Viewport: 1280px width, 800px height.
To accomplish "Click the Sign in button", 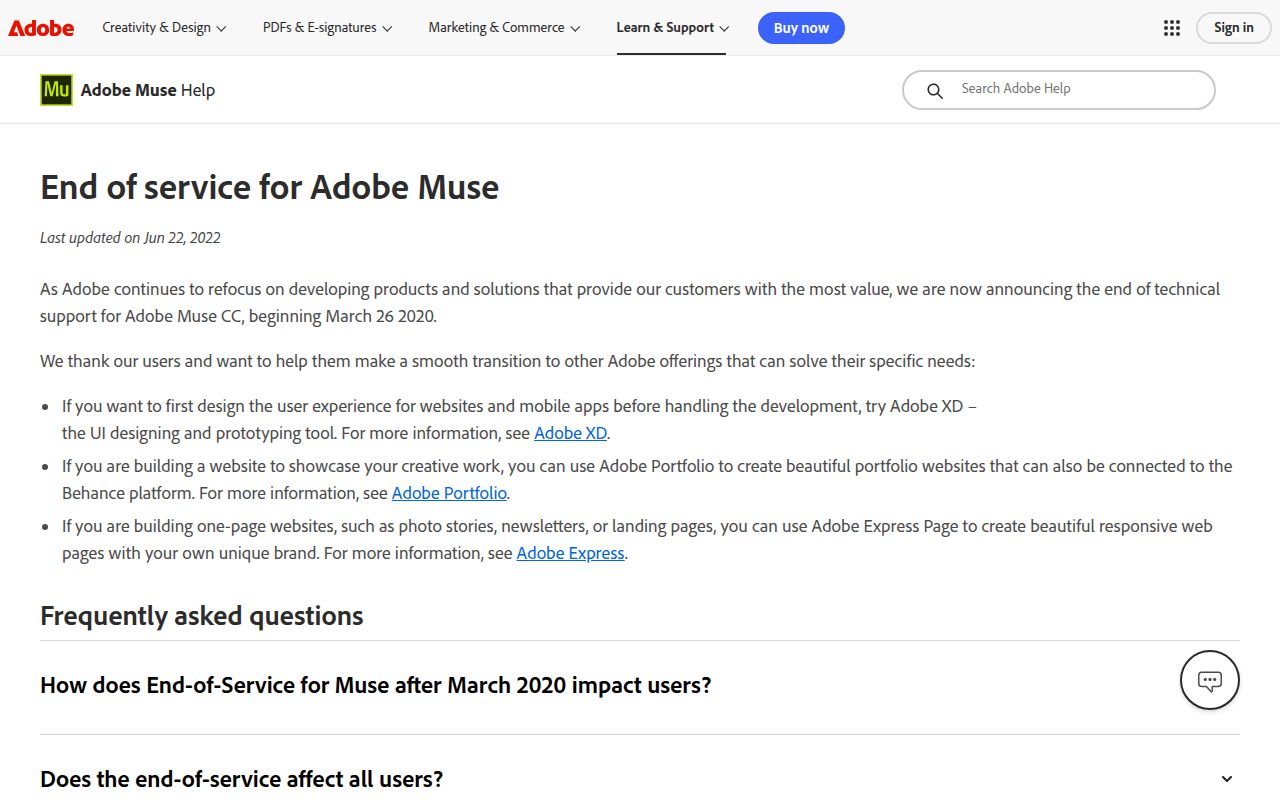I will point(1233,28).
